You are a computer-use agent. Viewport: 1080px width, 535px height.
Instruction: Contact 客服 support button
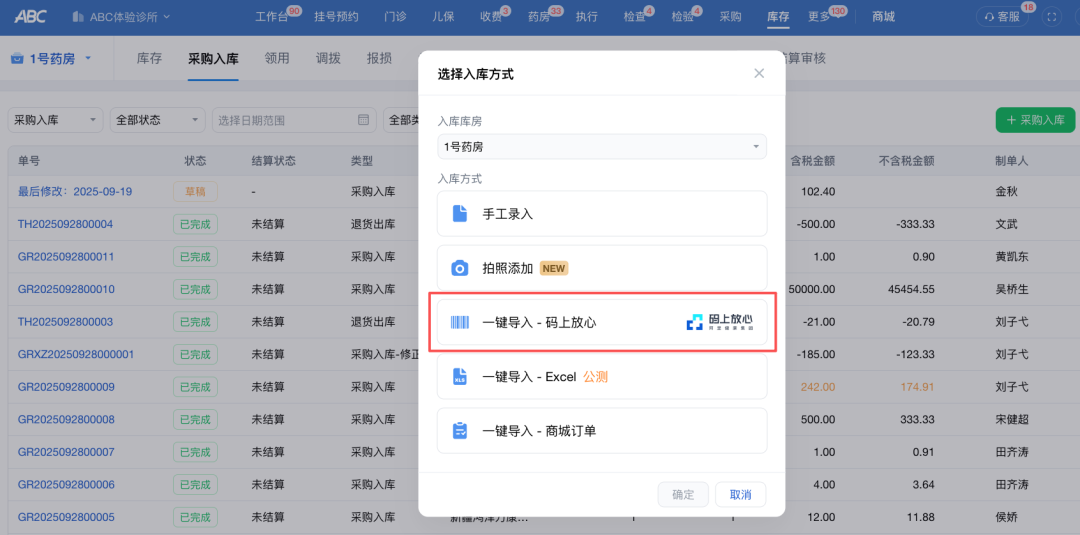1002,17
